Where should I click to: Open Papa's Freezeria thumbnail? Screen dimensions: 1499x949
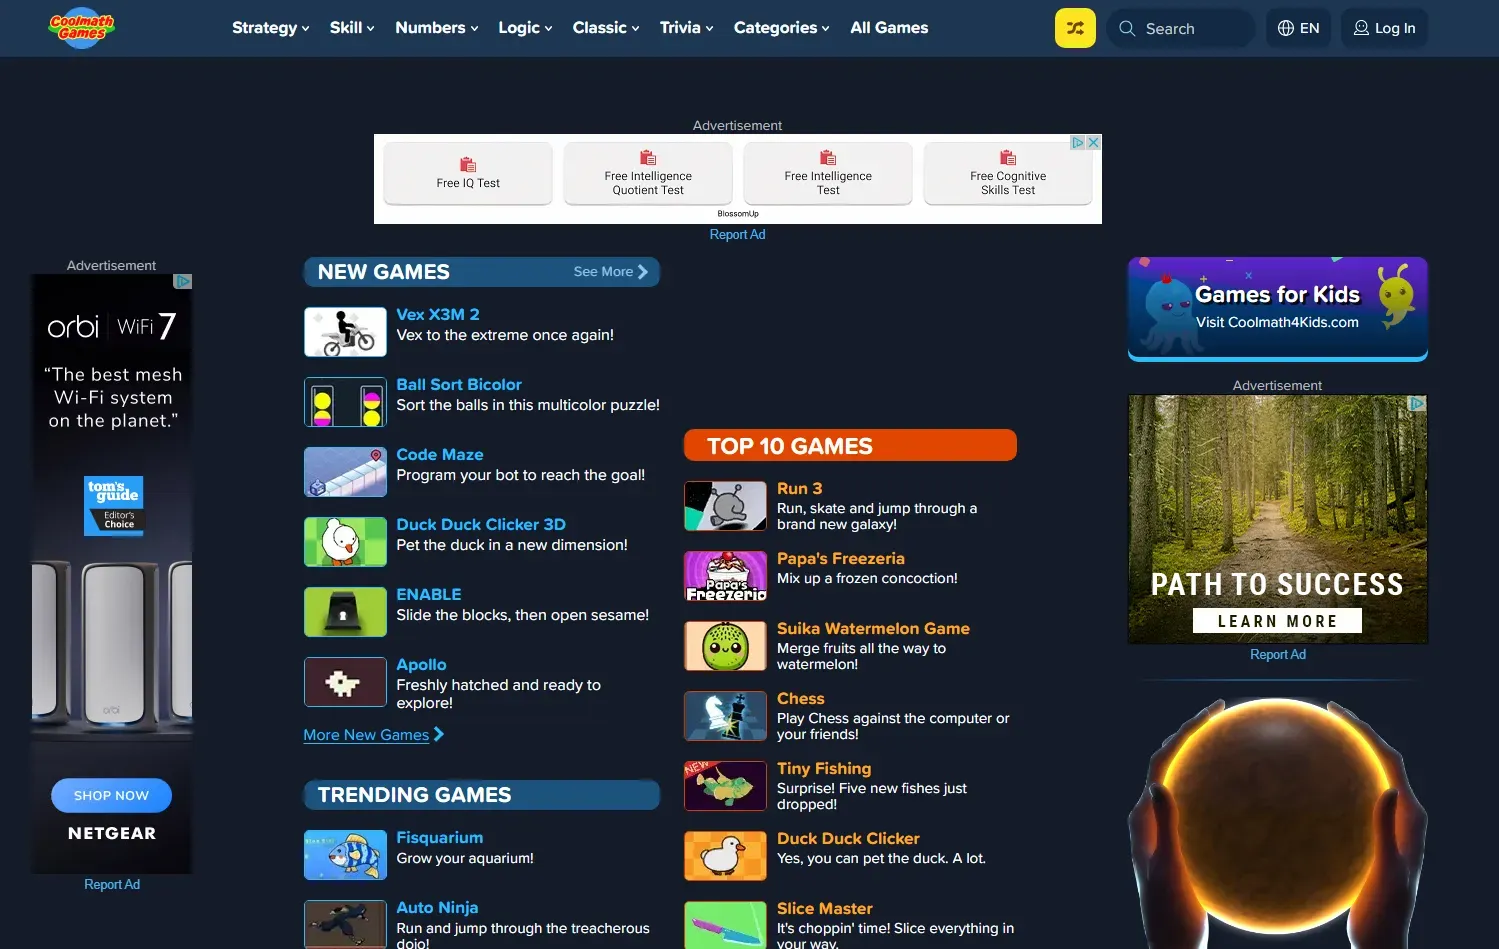click(725, 576)
